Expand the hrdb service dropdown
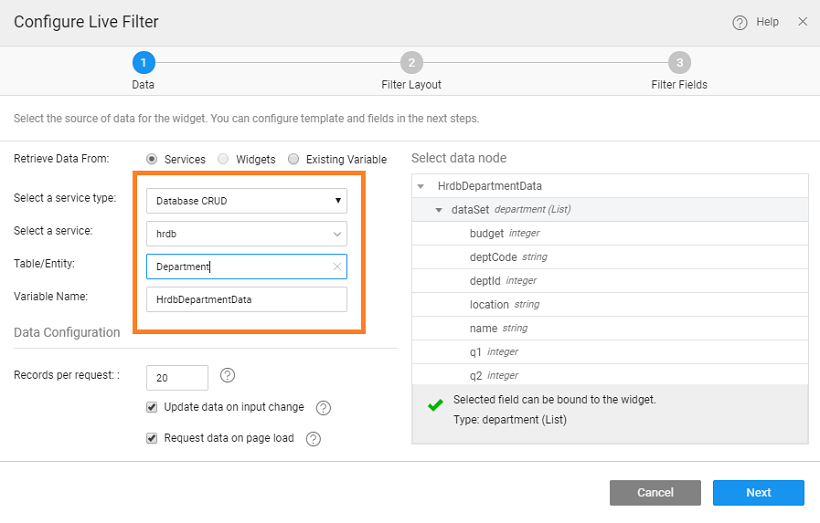Viewport: 820px width, 523px height. (246, 234)
